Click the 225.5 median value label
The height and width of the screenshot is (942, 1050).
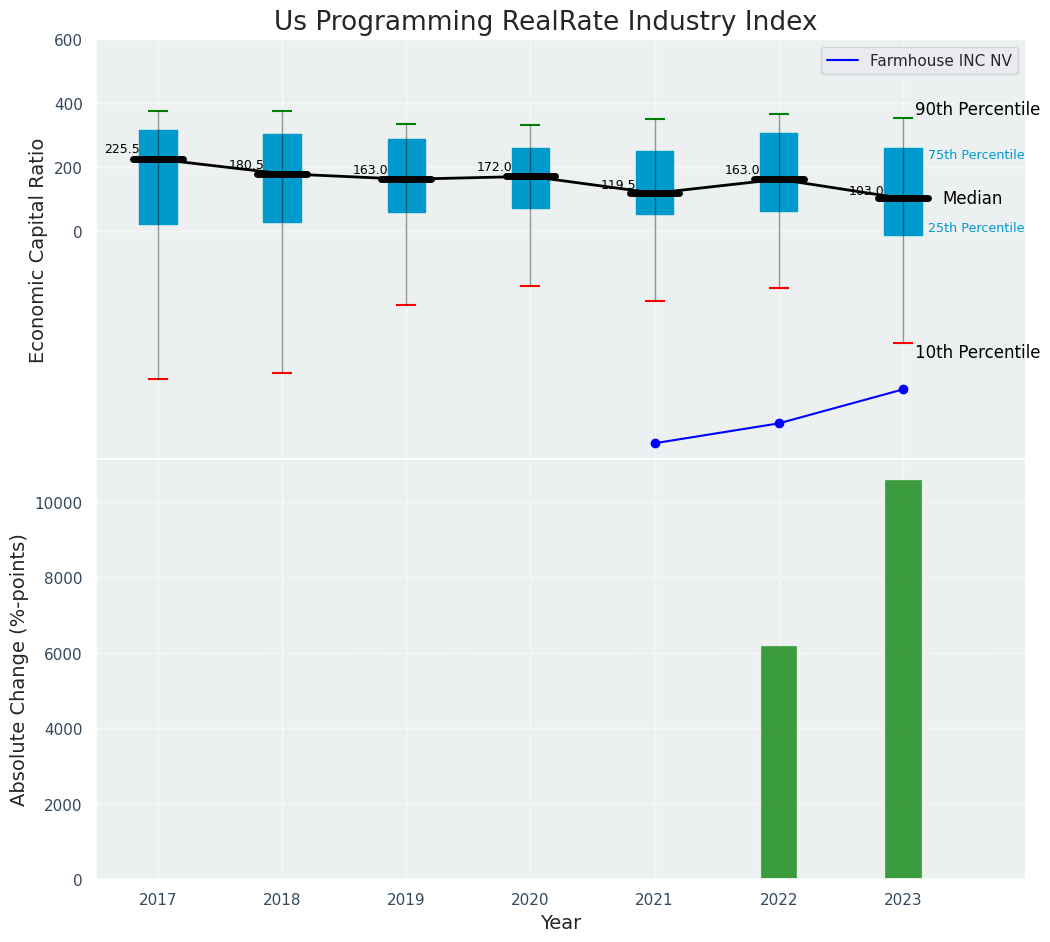(122, 149)
